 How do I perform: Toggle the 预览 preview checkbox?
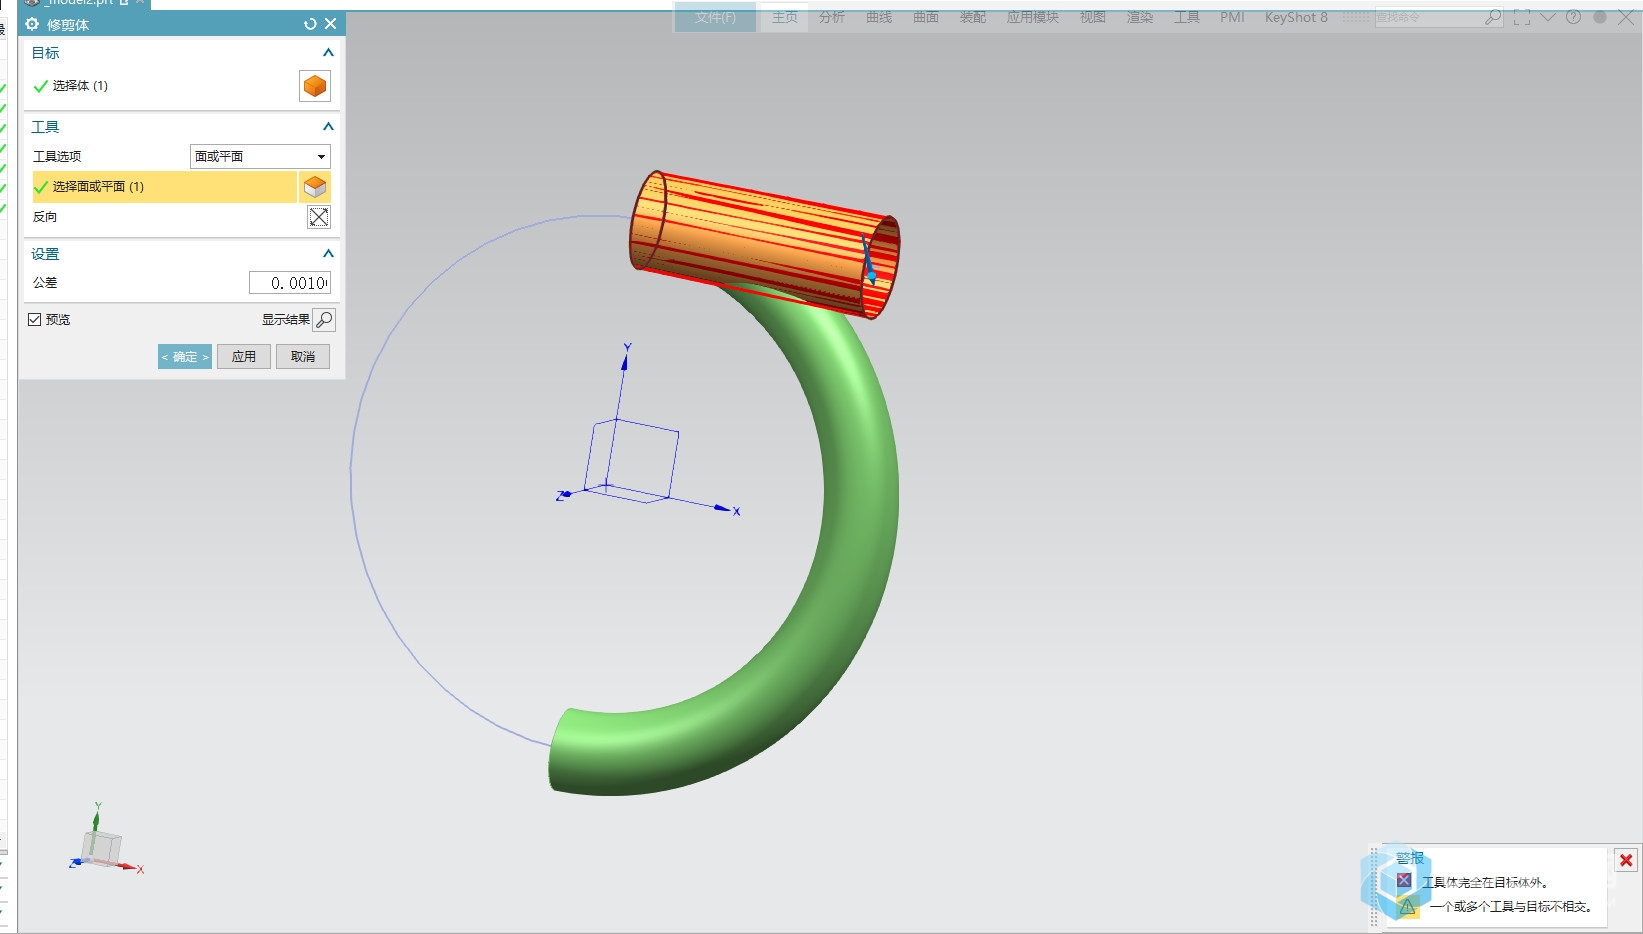pos(35,319)
